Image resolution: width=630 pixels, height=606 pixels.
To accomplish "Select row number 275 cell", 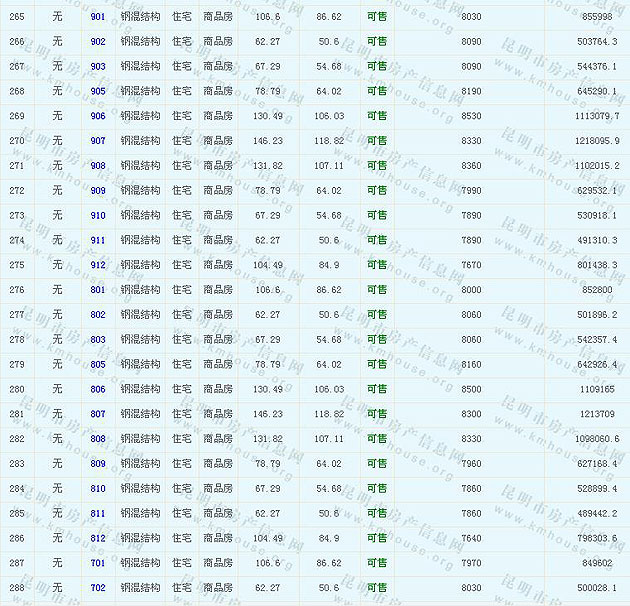I will point(16,265).
